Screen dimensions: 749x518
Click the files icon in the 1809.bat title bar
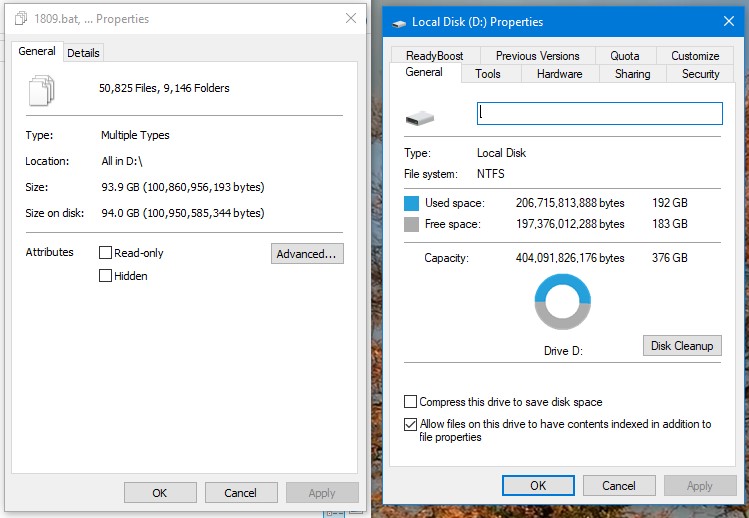[21, 19]
